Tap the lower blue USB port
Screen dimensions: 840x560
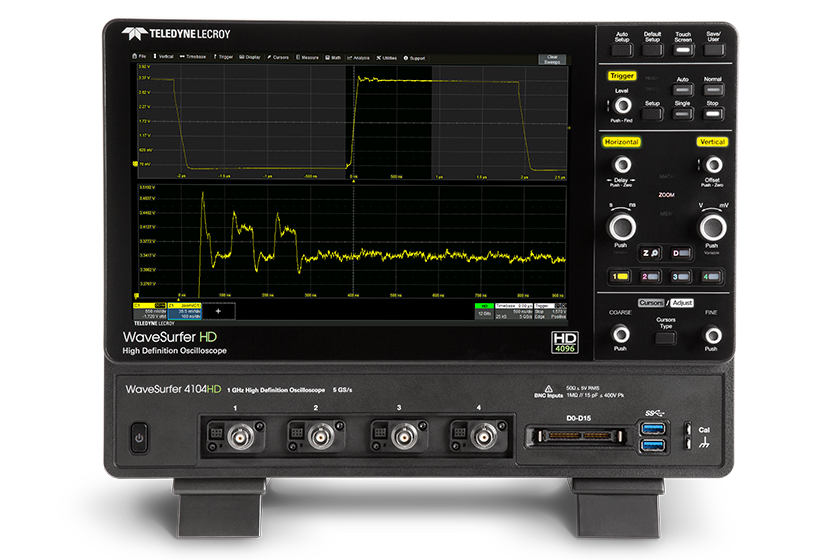click(x=653, y=445)
